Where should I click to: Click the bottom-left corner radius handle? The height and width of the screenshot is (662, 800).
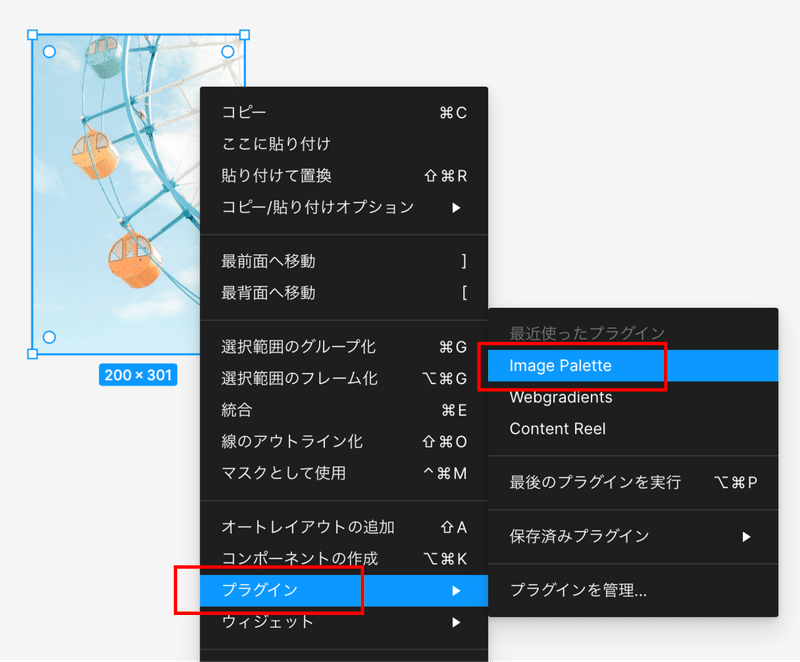pyautogui.click(x=49, y=337)
